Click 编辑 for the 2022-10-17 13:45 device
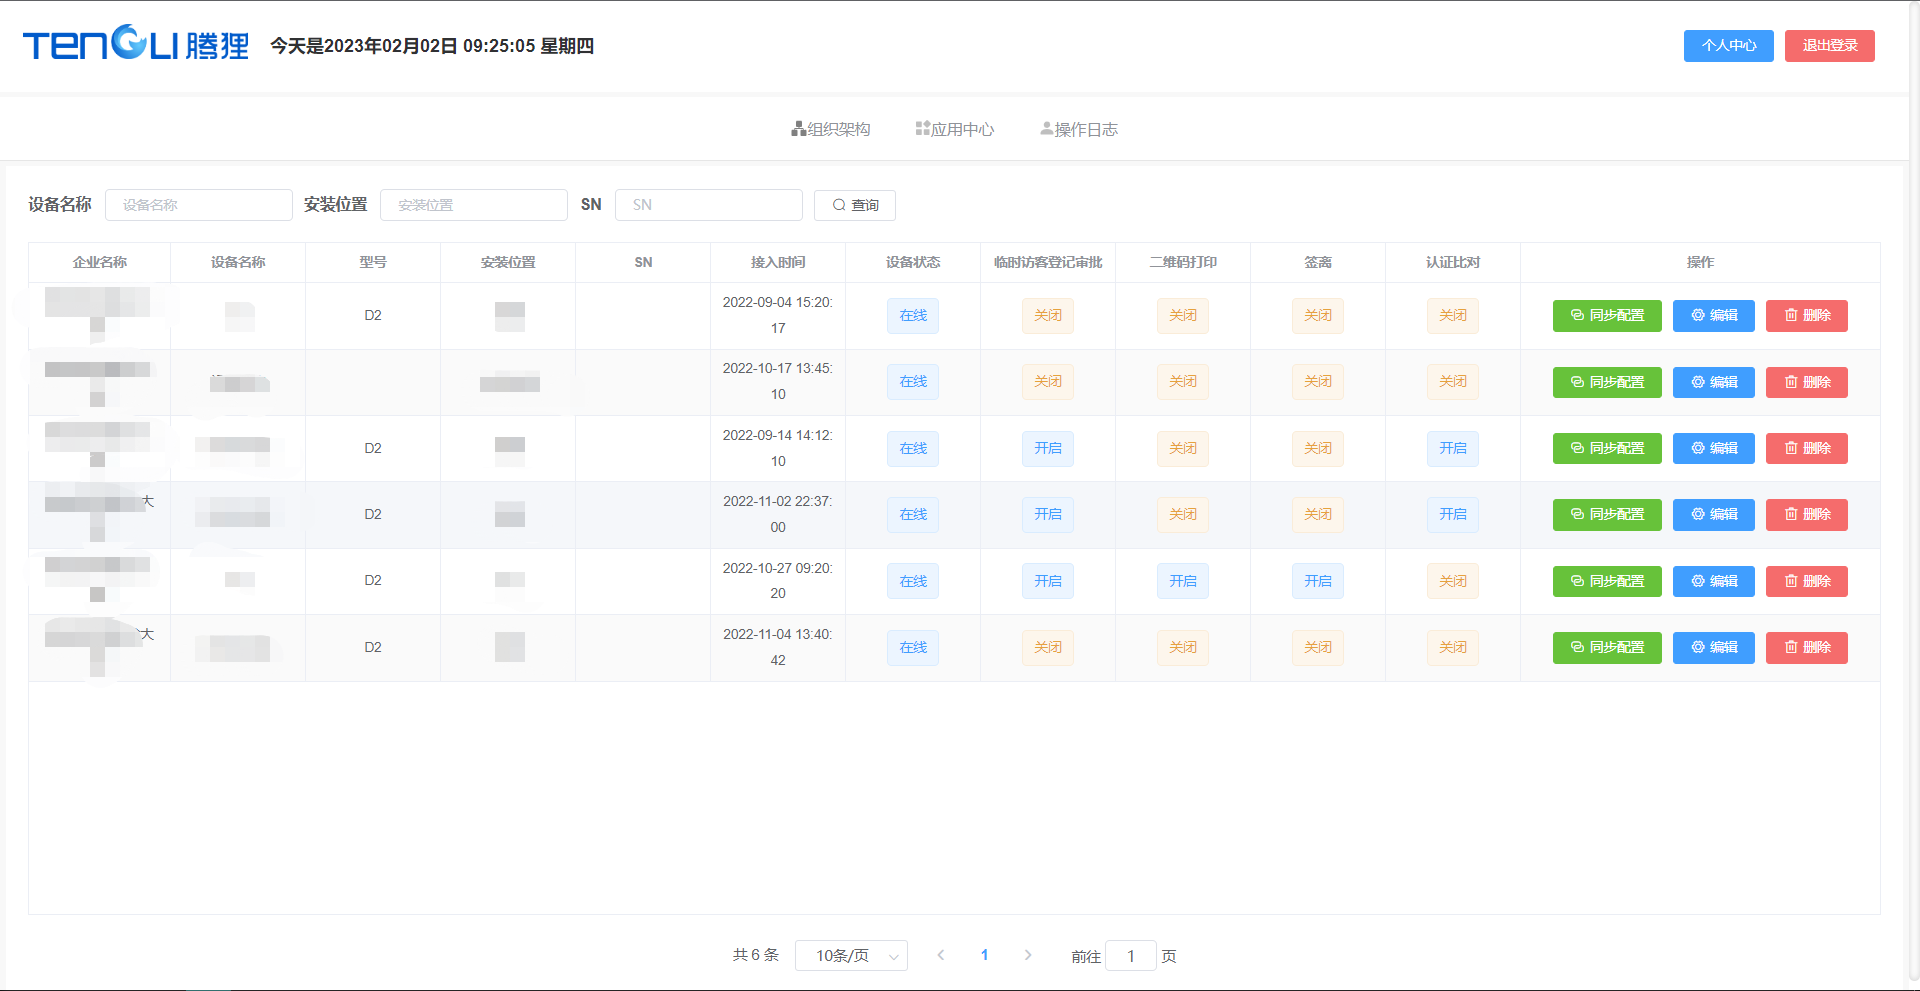This screenshot has width=1920, height=991. tap(1713, 382)
